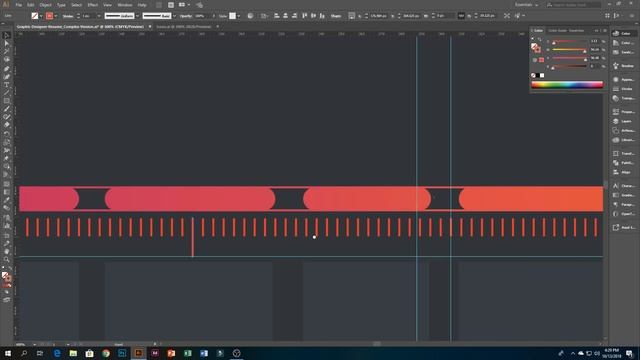Switch to the second document tab
The height and width of the screenshot is (360, 640).
pos(184,27)
